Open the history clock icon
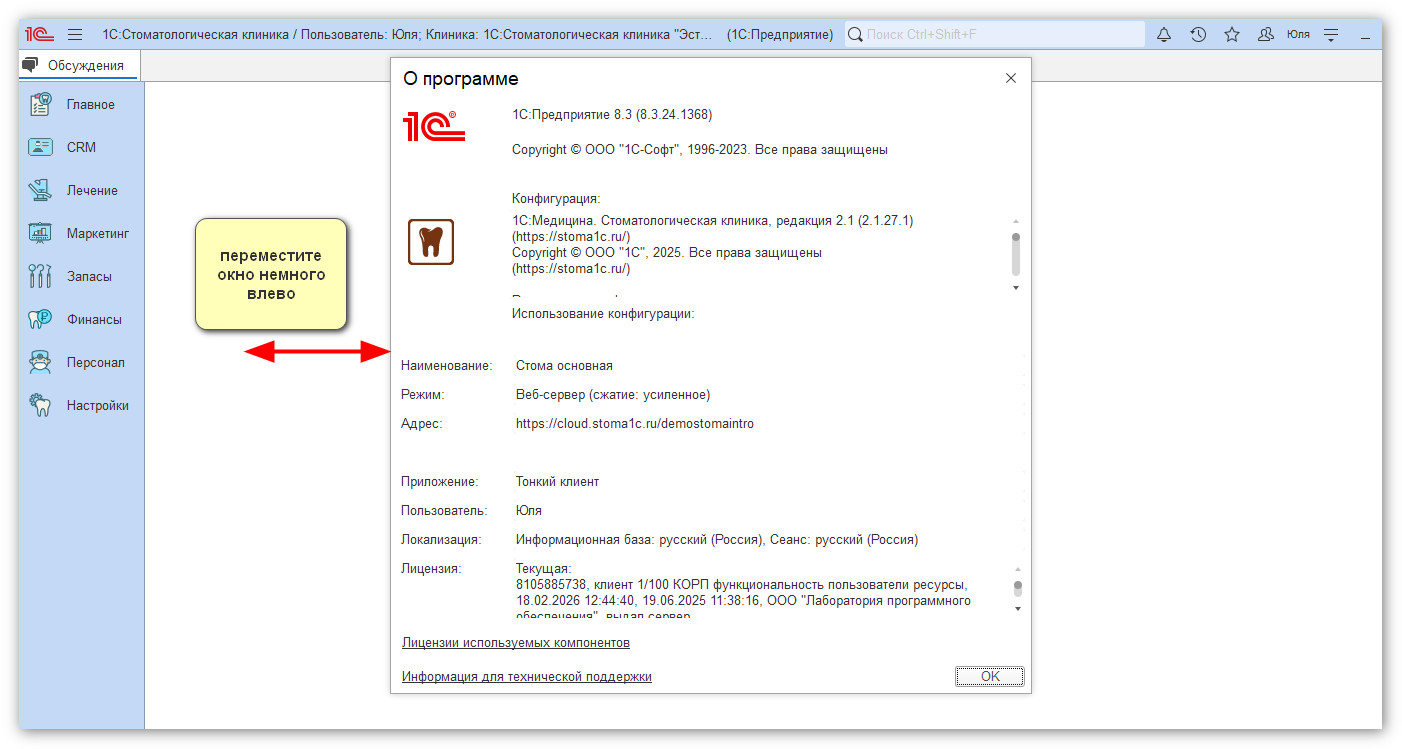The height and width of the screenshot is (749, 1402). click(x=1198, y=34)
